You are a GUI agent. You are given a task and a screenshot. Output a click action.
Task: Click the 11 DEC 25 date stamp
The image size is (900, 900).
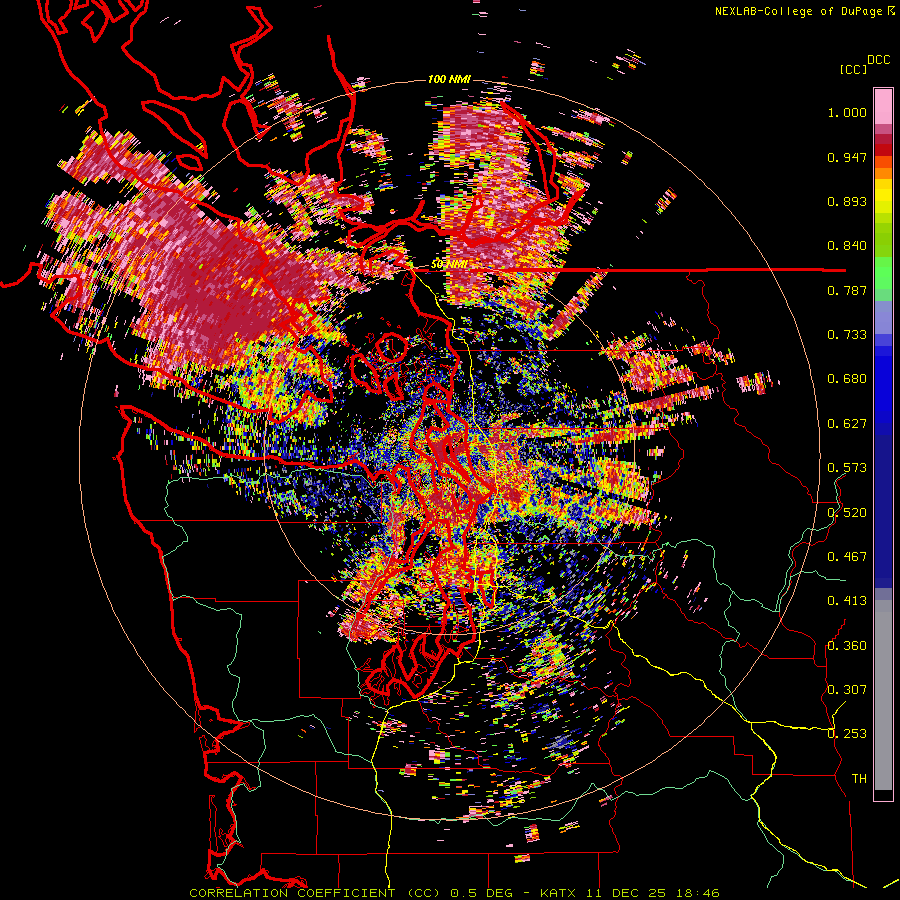pos(625,893)
